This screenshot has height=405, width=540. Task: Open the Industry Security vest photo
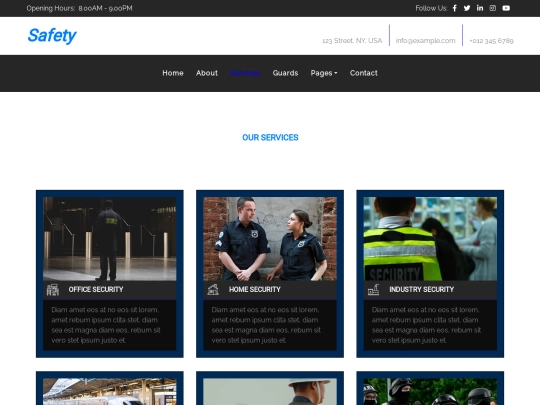point(430,239)
